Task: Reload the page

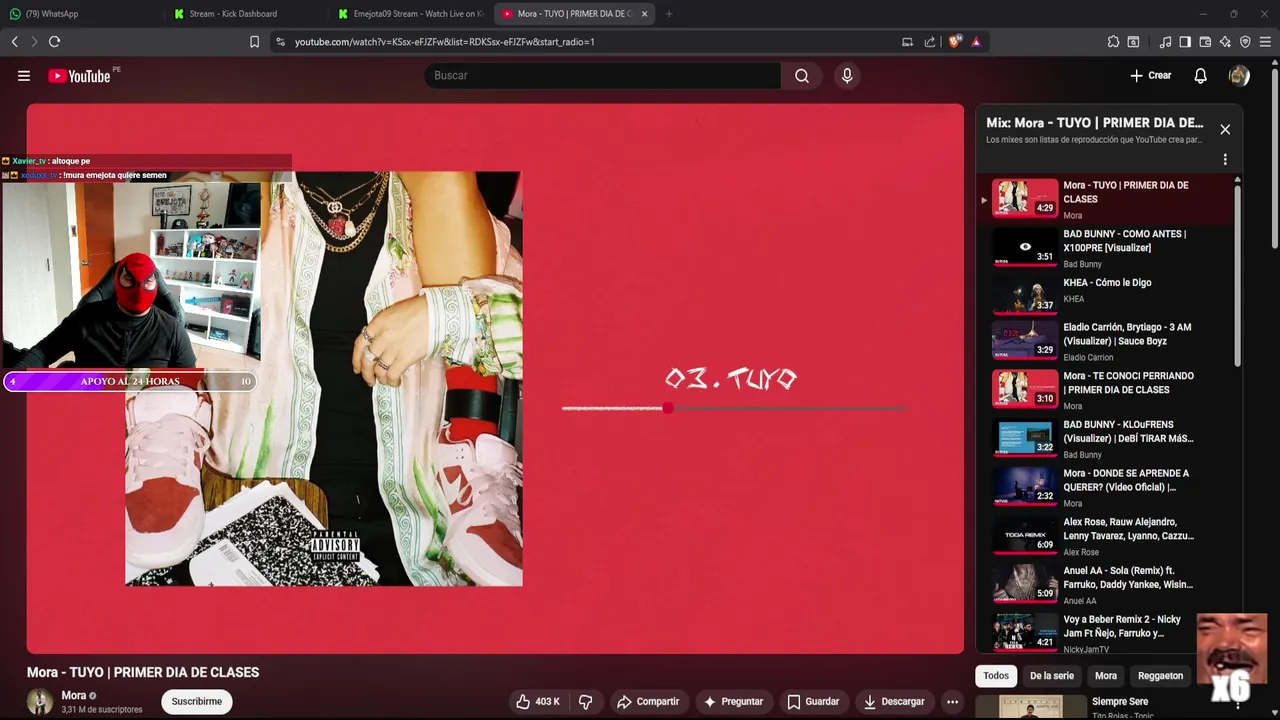Action: (54, 42)
